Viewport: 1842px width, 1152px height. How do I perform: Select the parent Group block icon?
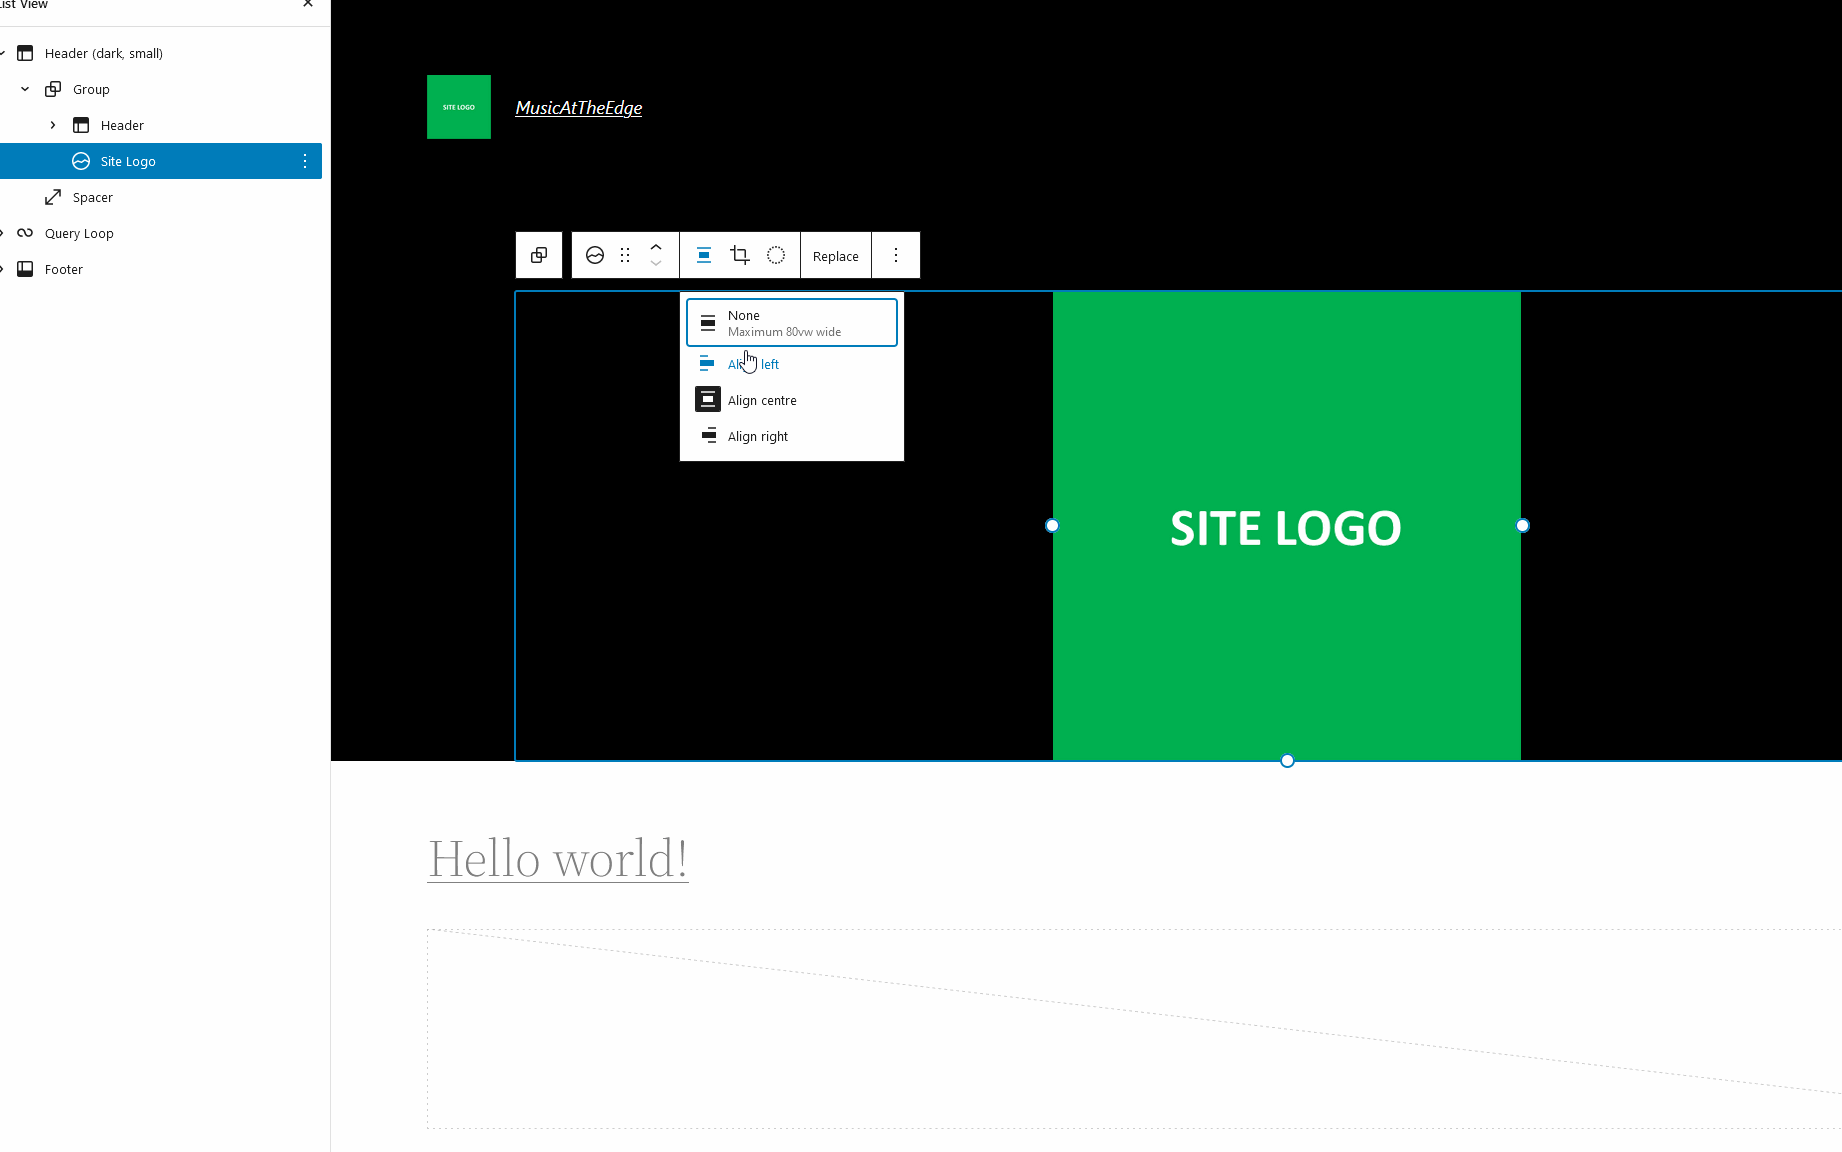pyautogui.click(x=539, y=255)
